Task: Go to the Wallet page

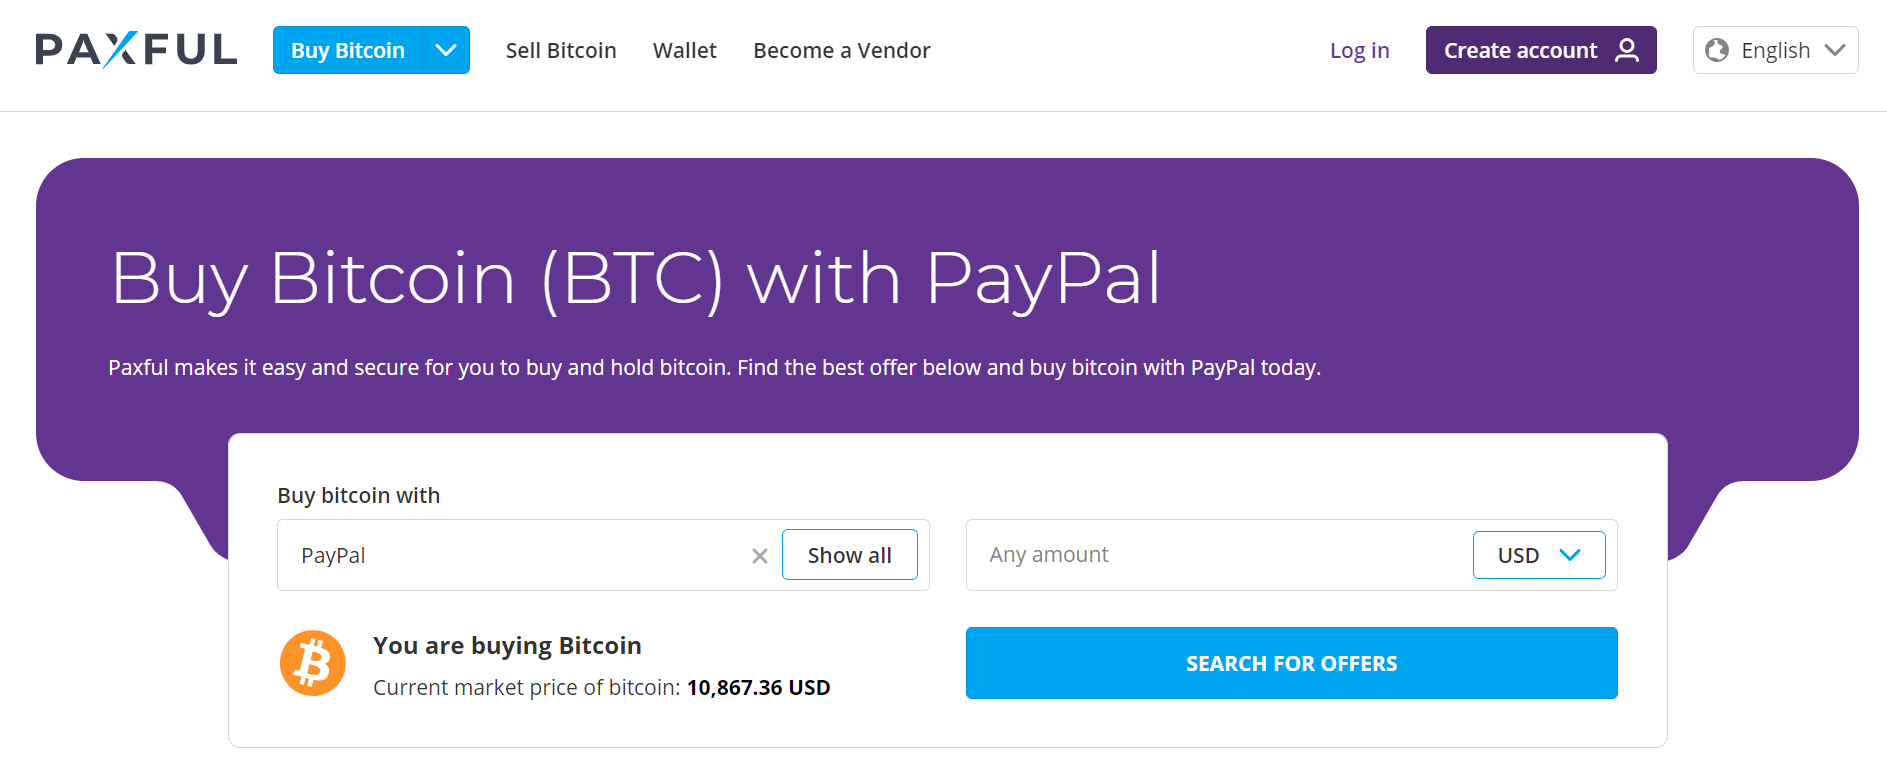Action: pos(685,50)
